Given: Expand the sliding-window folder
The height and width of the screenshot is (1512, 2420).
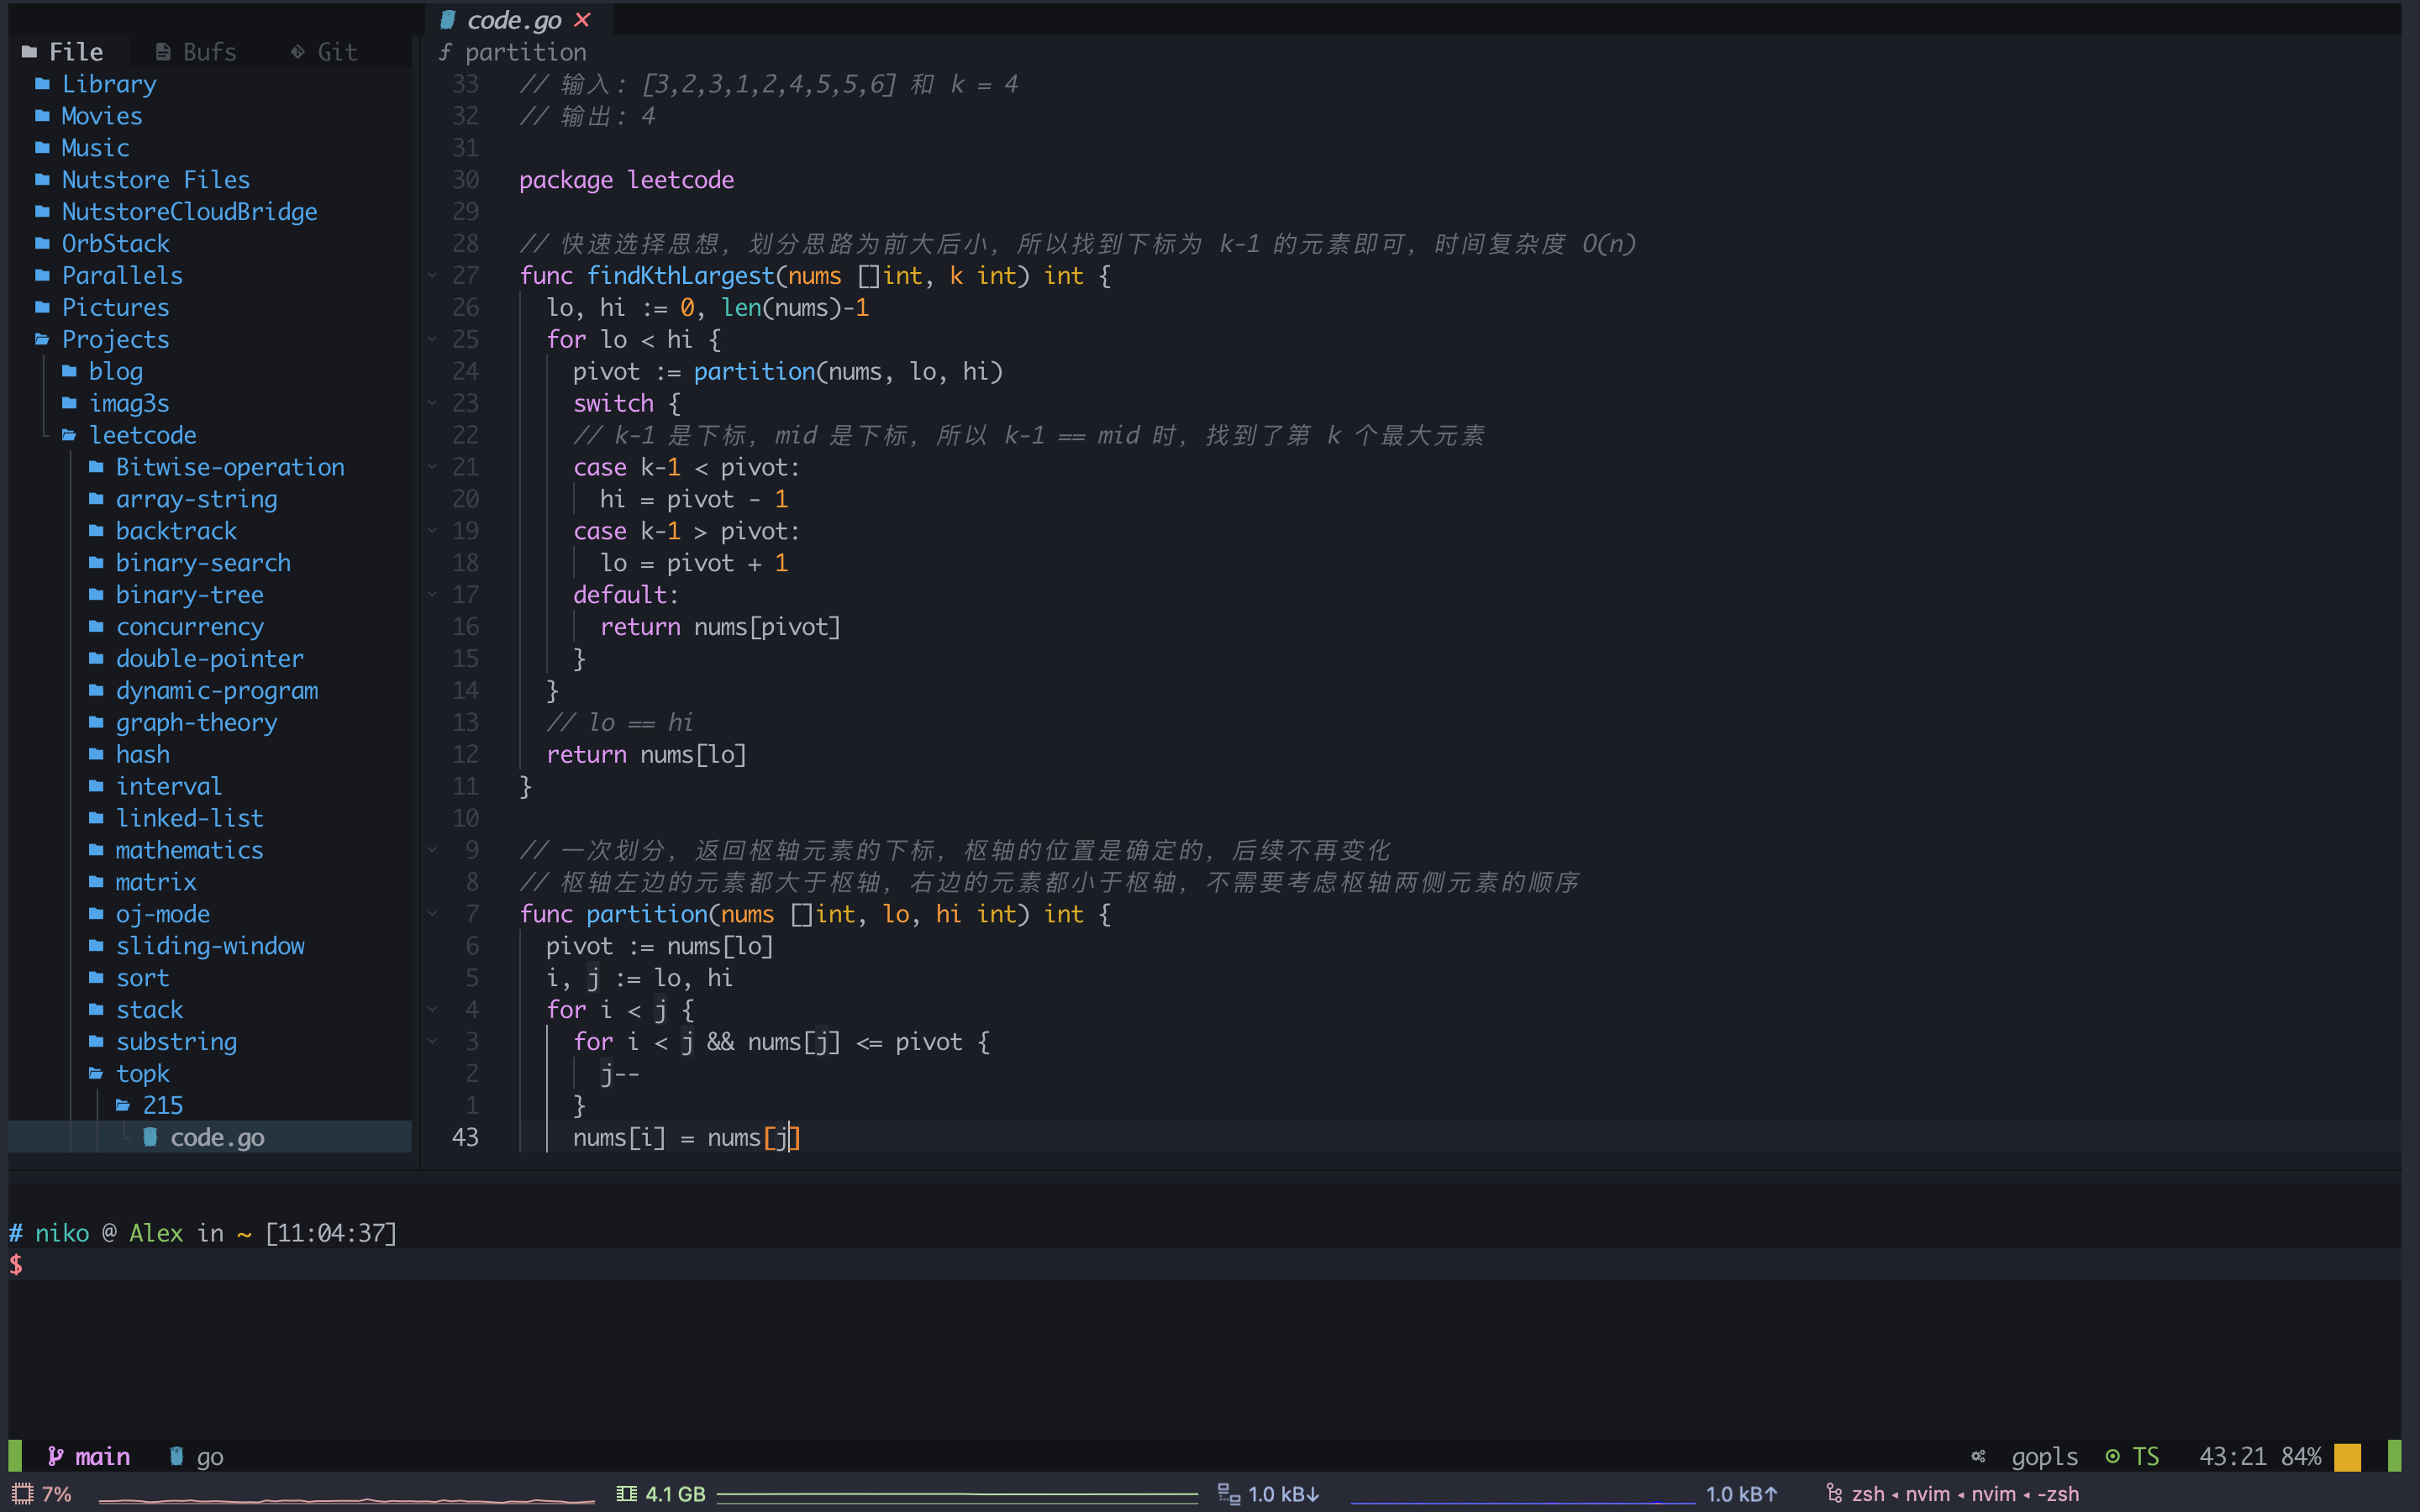Looking at the screenshot, I should point(210,947).
